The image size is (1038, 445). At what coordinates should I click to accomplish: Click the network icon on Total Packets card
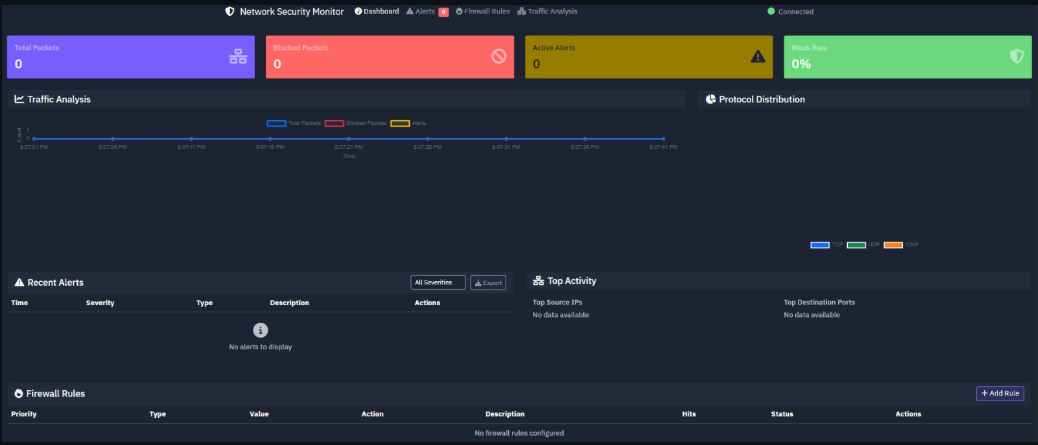(x=238, y=57)
